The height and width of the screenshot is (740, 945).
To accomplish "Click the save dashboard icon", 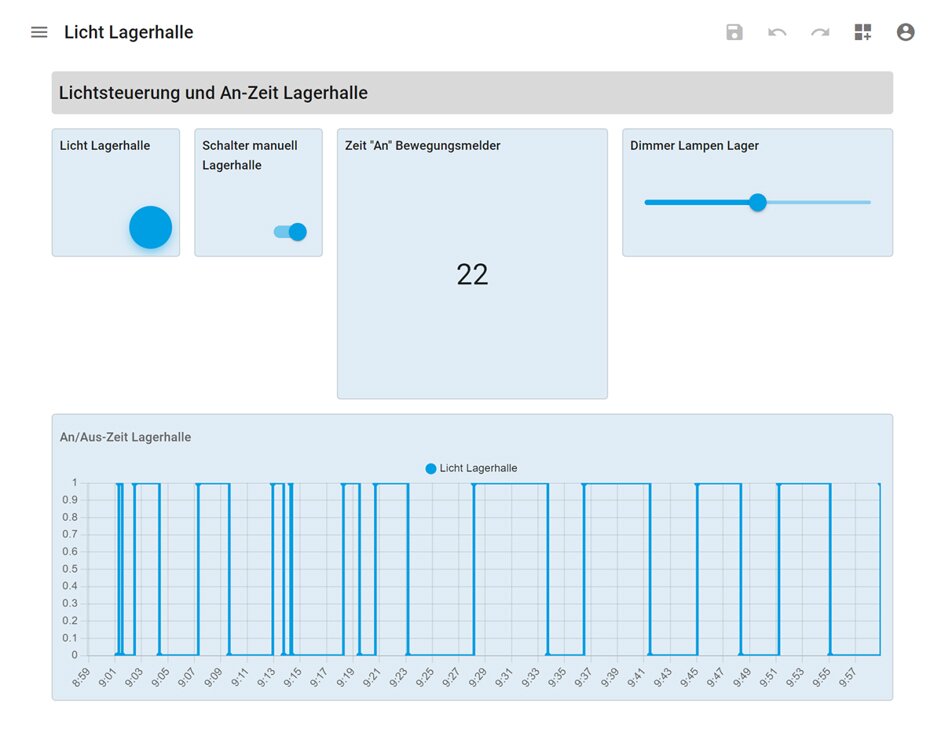I will point(734,32).
